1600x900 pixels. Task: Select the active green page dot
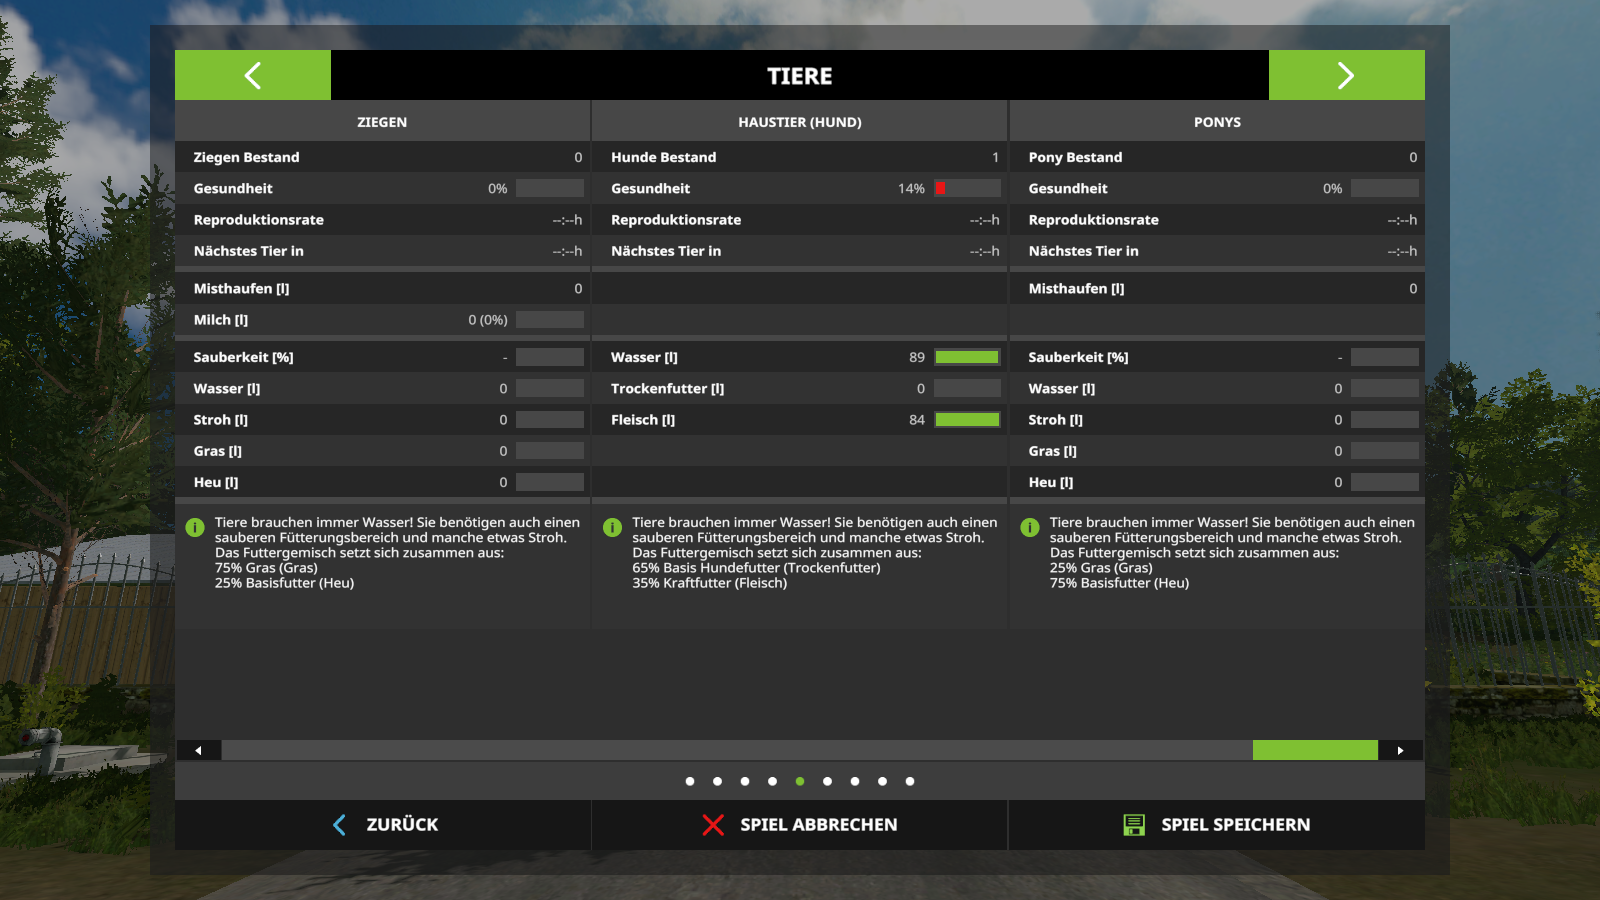pyautogui.click(x=800, y=782)
